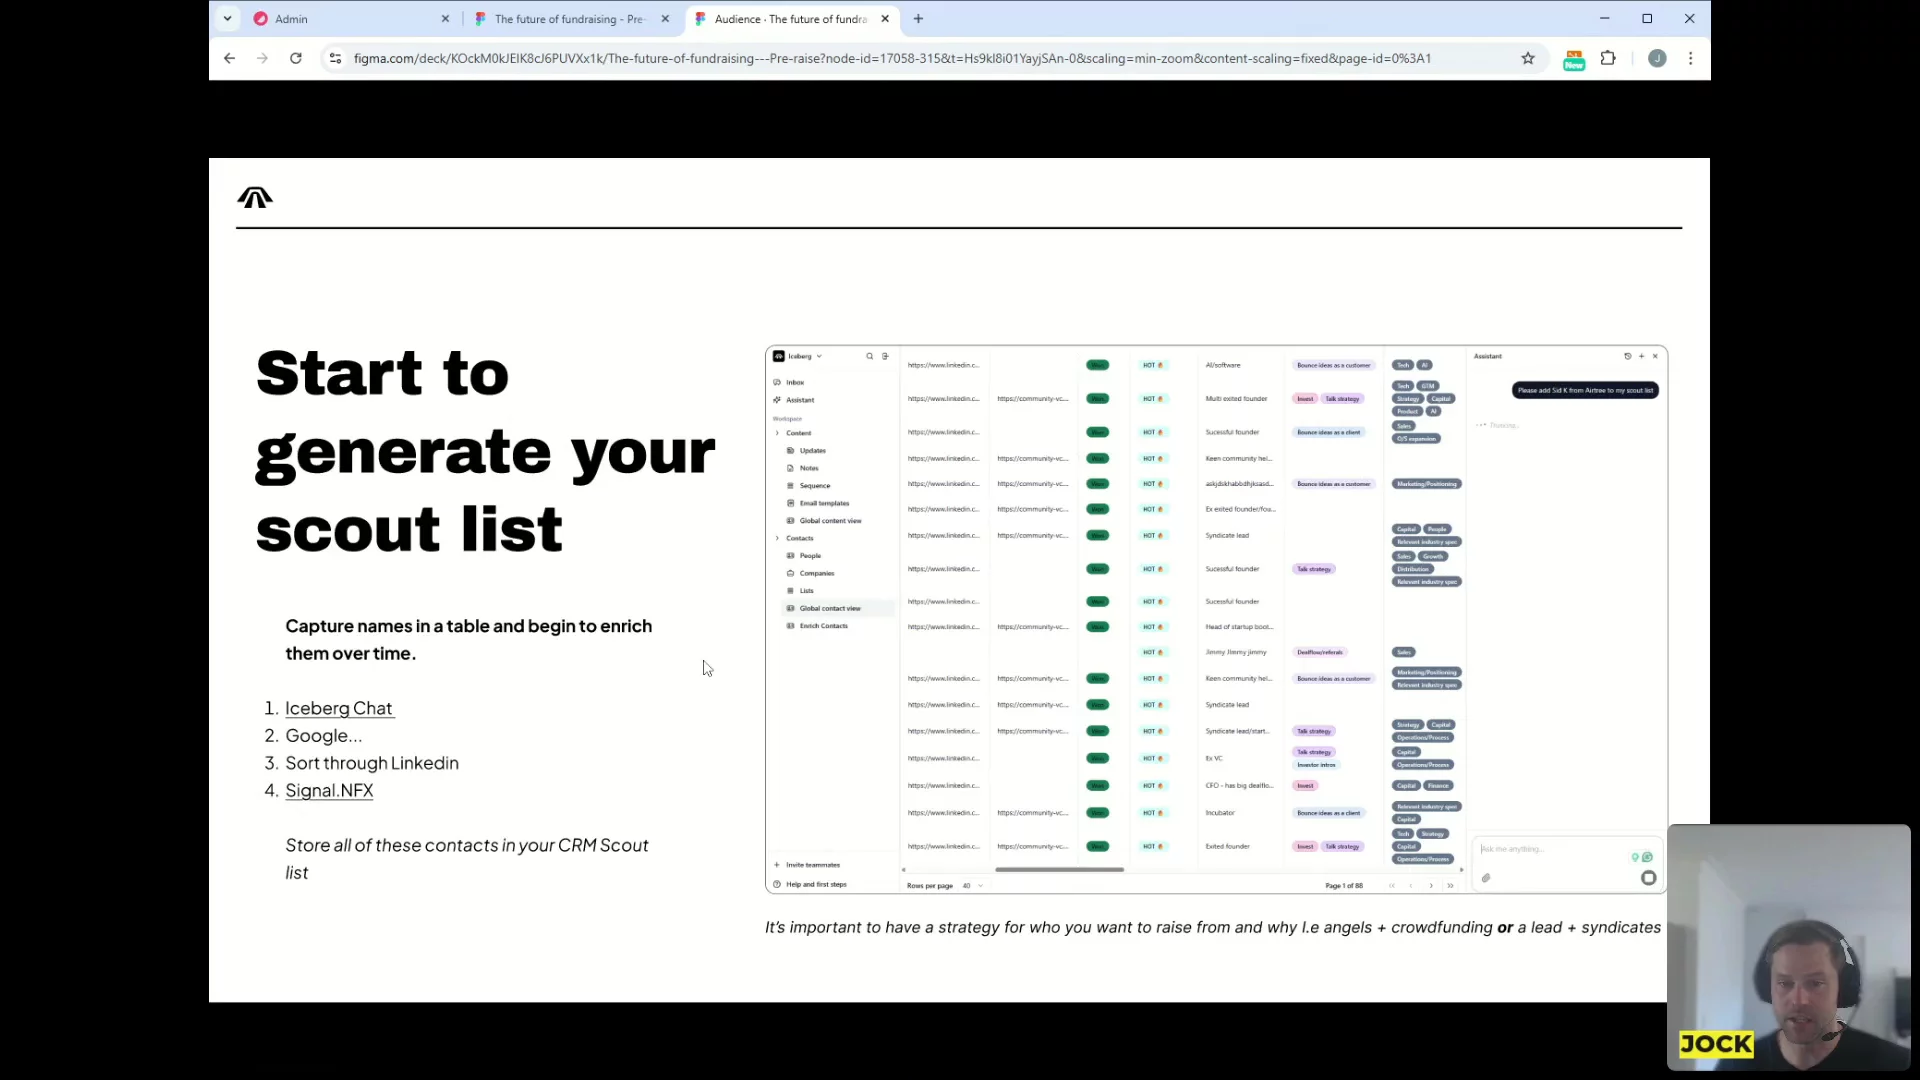Close the Audience tab
Viewport: 1920px width, 1080px height.
(x=885, y=18)
